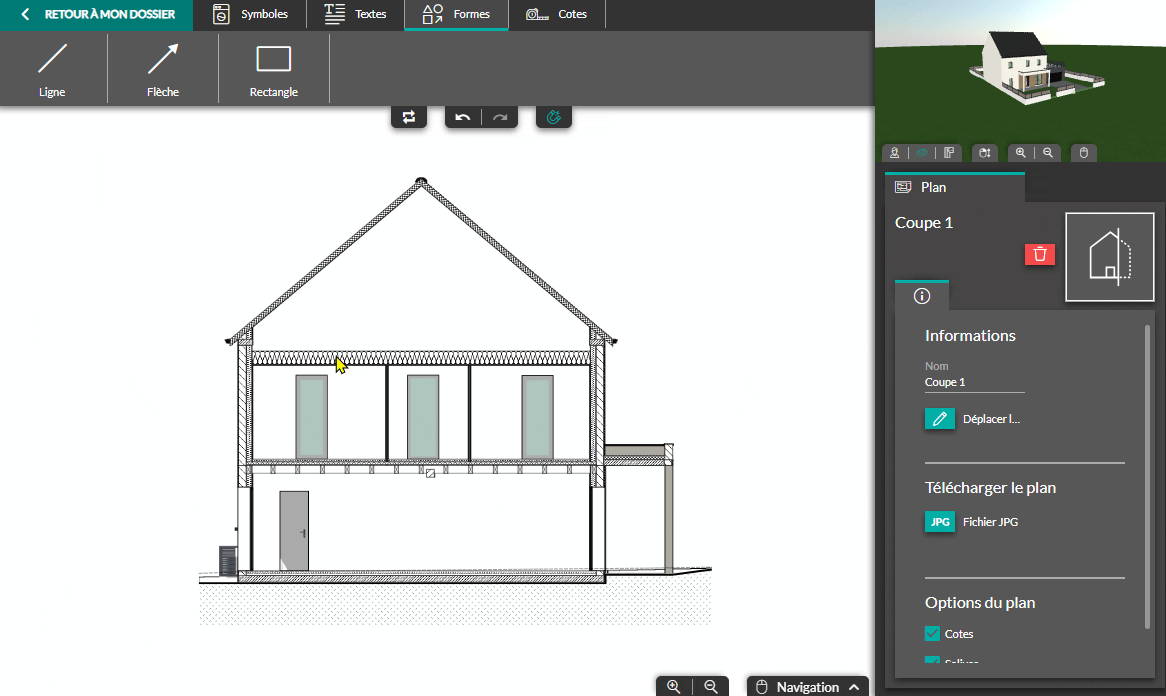This screenshot has height=696, width=1166.
Task: Uncheck the Cotes plan option
Action: 932,634
